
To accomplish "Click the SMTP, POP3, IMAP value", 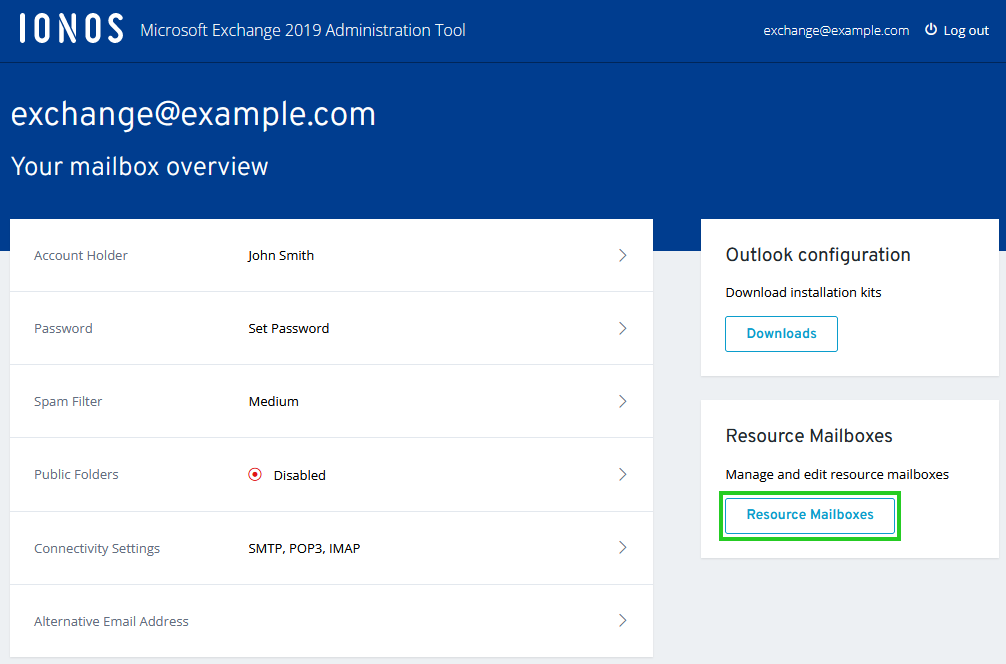I will pyautogui.click(x=304, y=548).
